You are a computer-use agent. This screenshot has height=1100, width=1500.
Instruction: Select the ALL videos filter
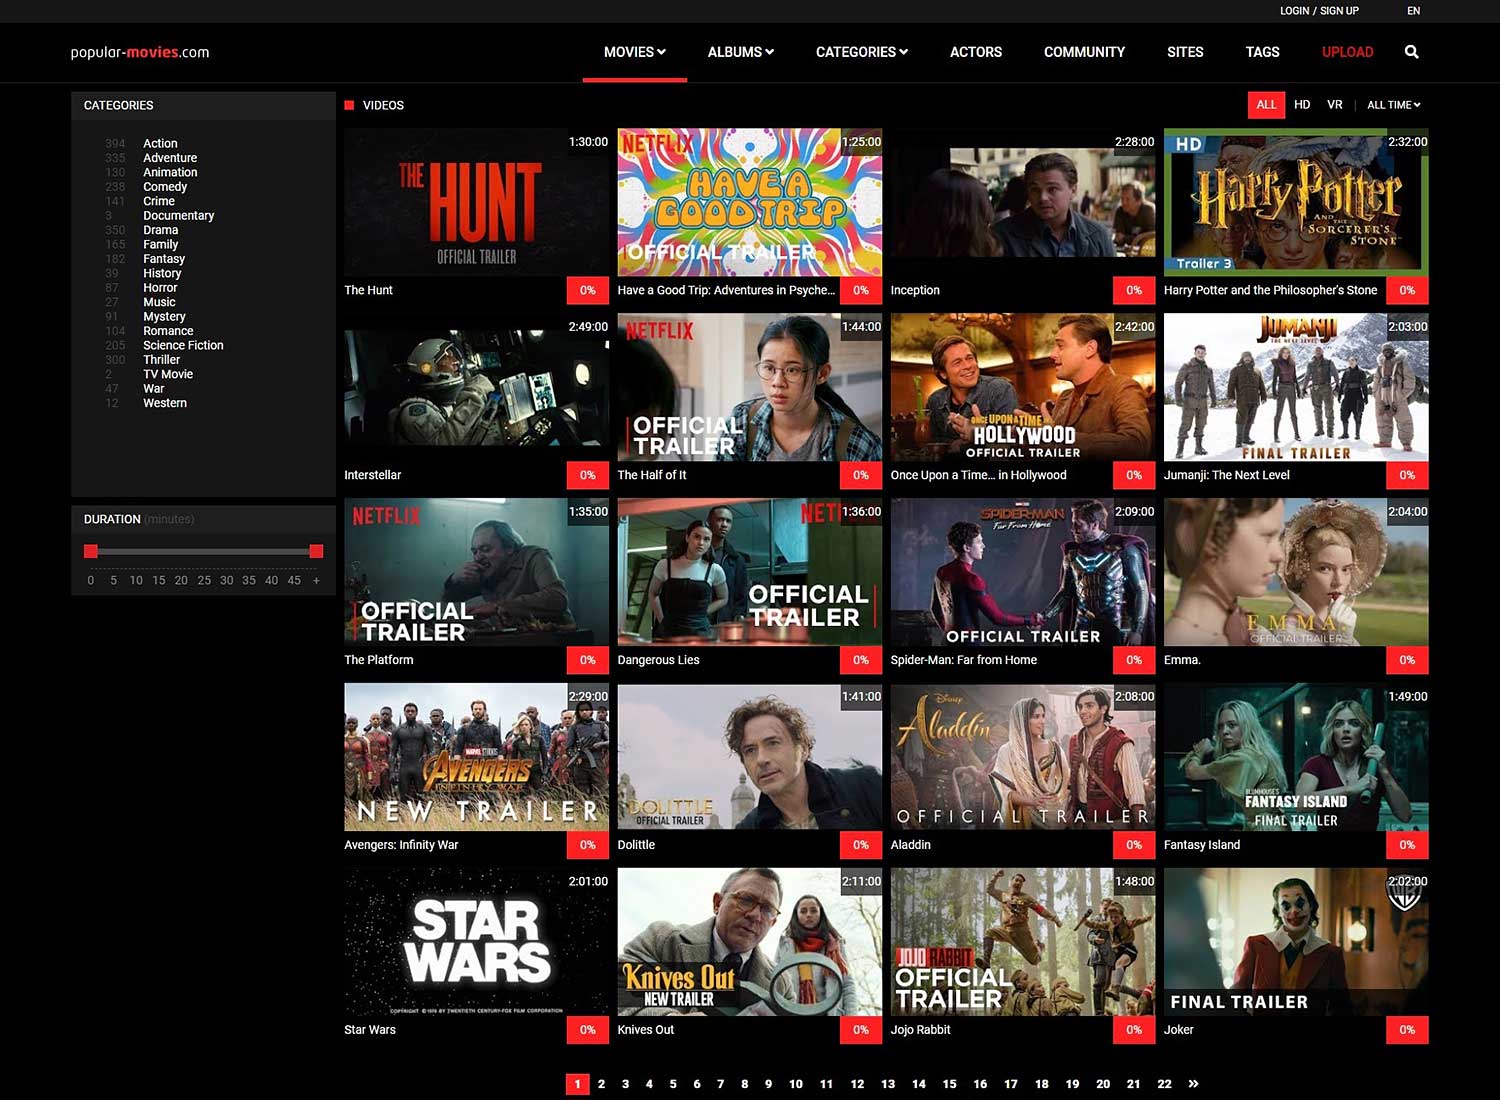[1266, 105]
